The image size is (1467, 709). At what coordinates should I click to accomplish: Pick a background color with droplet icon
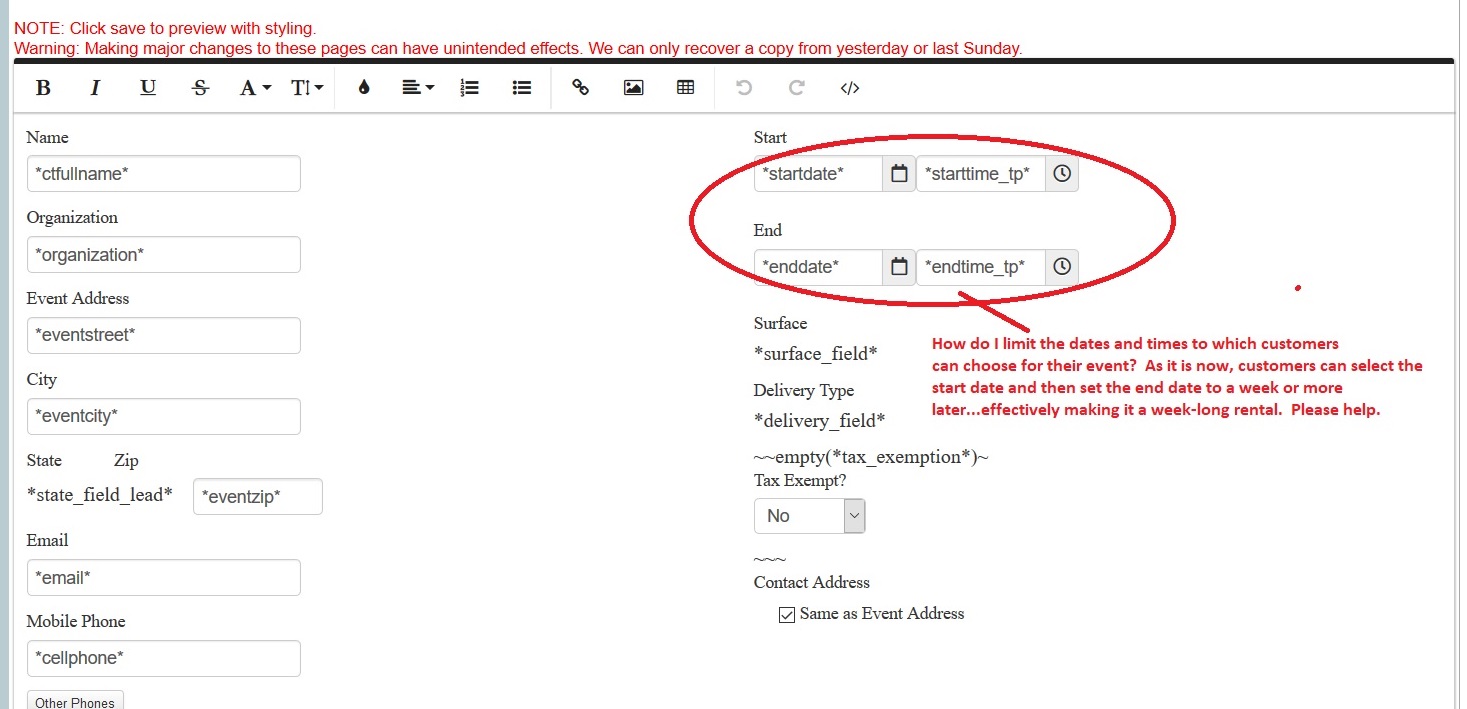click(x=364, y=88)
